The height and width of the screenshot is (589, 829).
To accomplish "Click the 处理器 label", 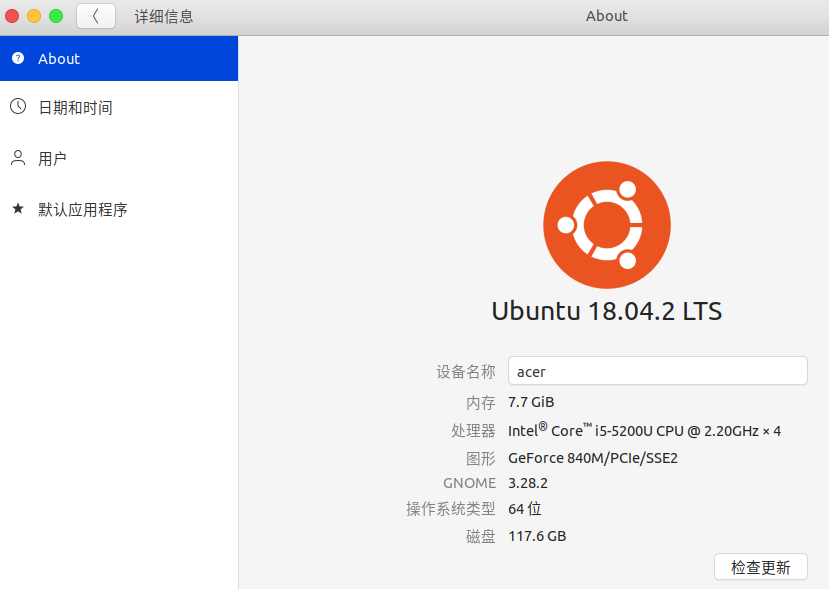I will coord(473,430).
